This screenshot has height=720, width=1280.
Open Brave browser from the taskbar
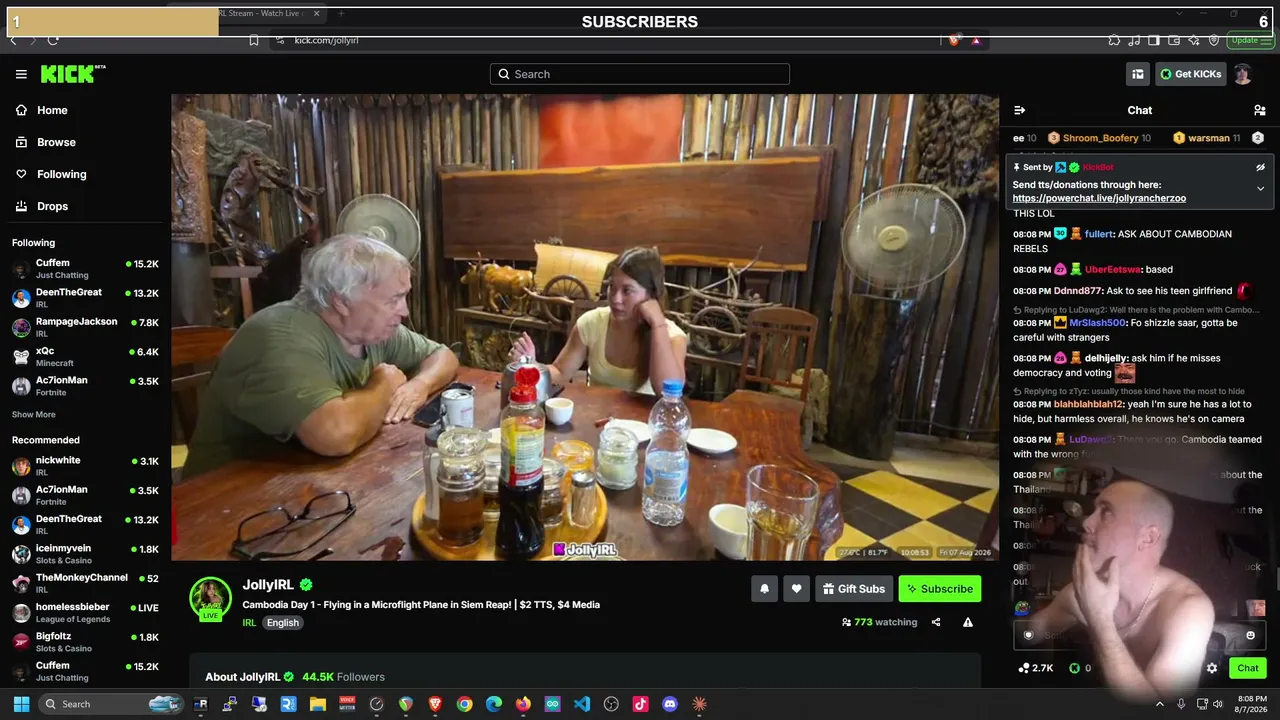pyautogui.click(x=435, y=704)
